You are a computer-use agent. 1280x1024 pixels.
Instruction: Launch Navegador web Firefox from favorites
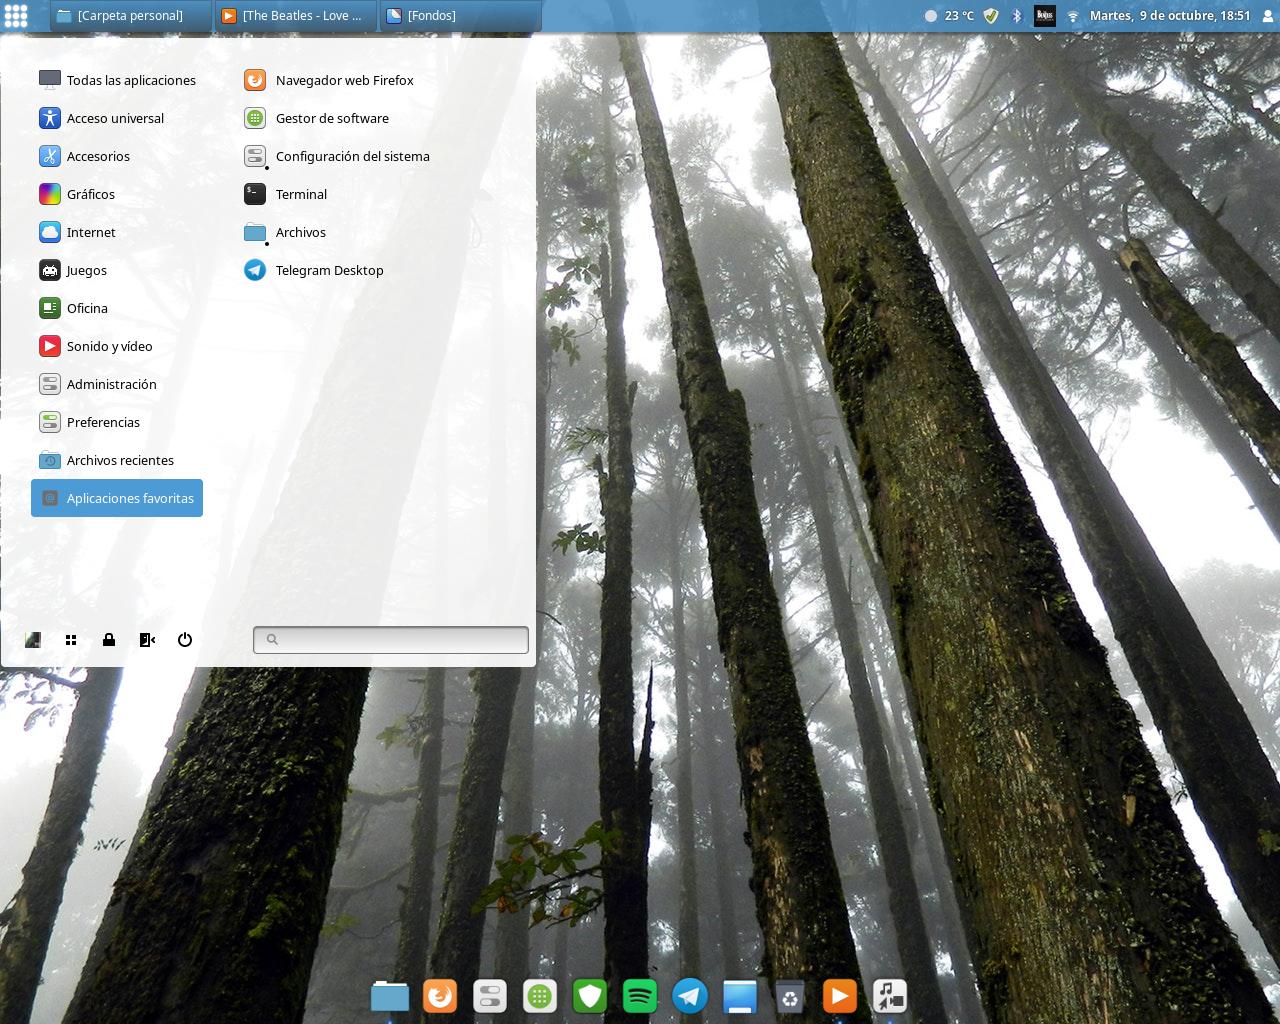coord(330,80)
